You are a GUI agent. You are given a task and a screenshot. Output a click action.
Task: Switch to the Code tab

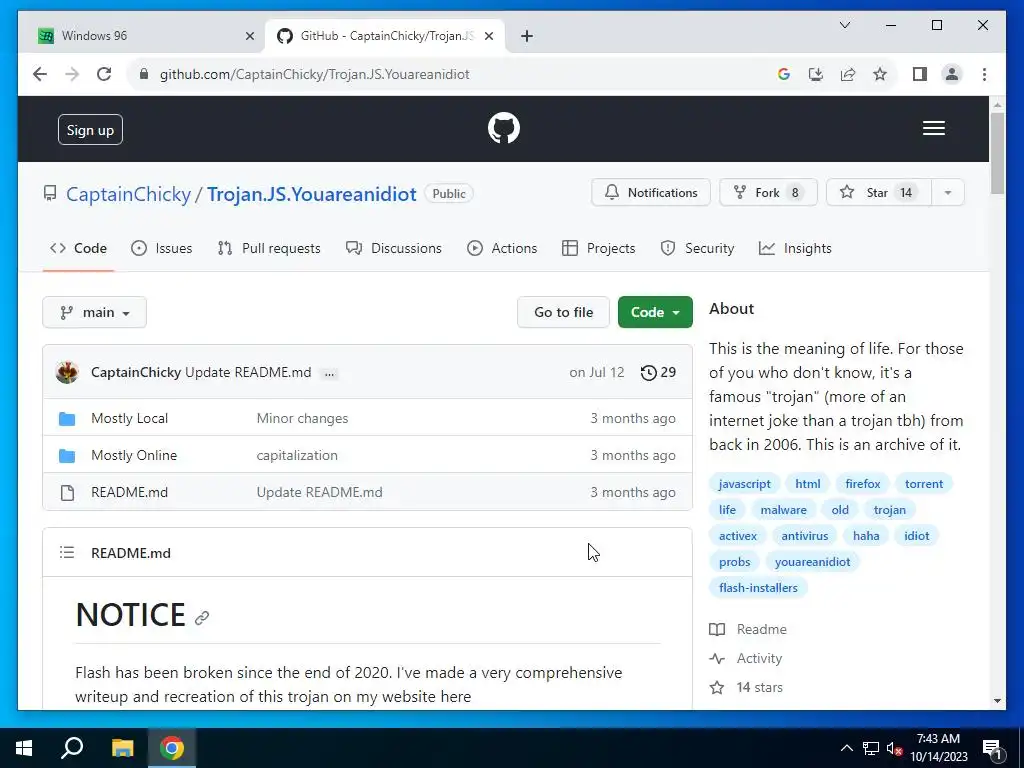point(78,248)
